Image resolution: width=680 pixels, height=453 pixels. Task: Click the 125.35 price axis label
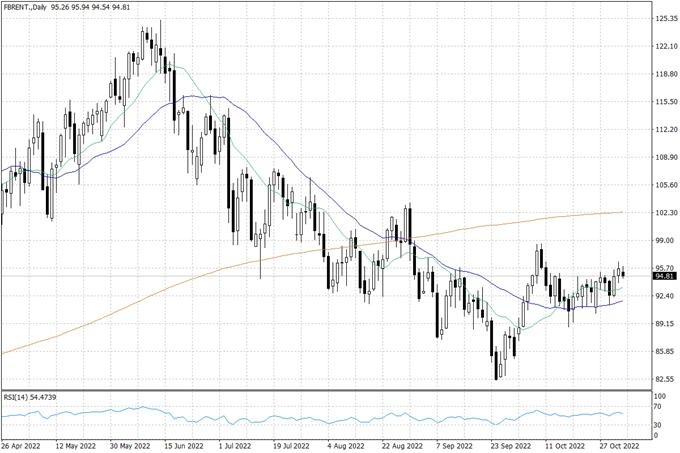click(641, 18)
